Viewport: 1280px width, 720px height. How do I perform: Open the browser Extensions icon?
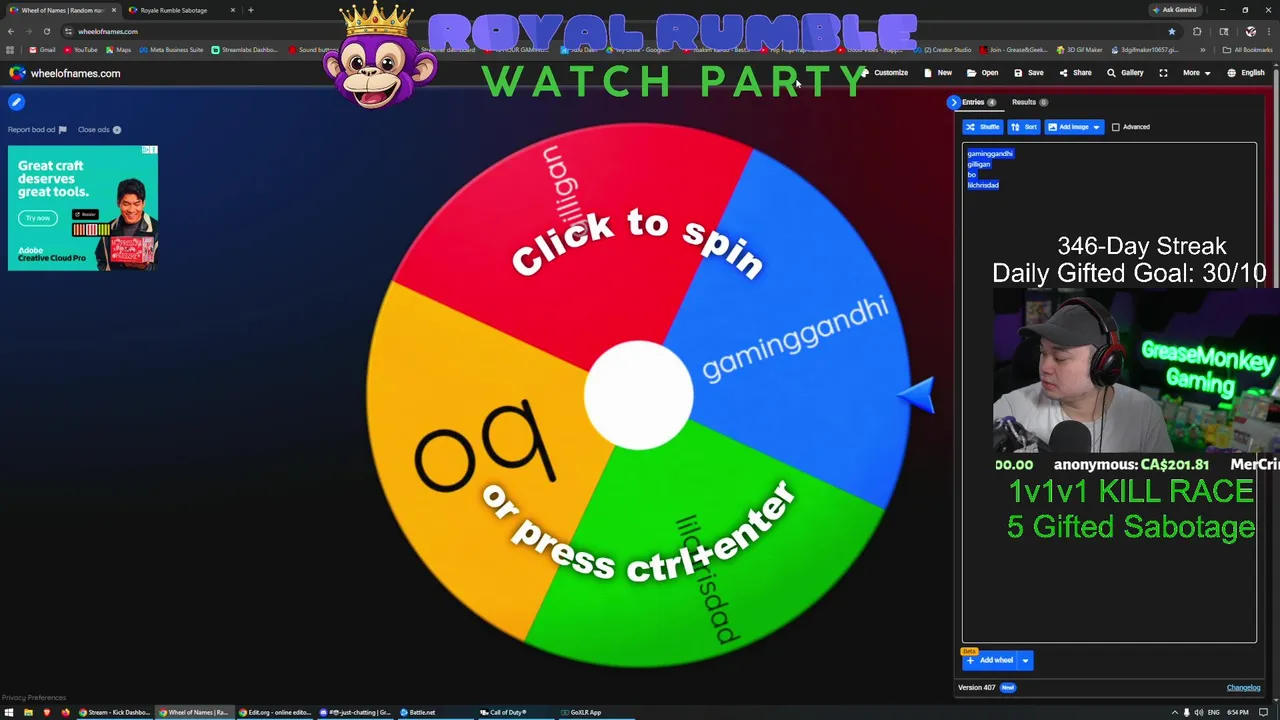pyautogui.click(x=1197, y=31)
